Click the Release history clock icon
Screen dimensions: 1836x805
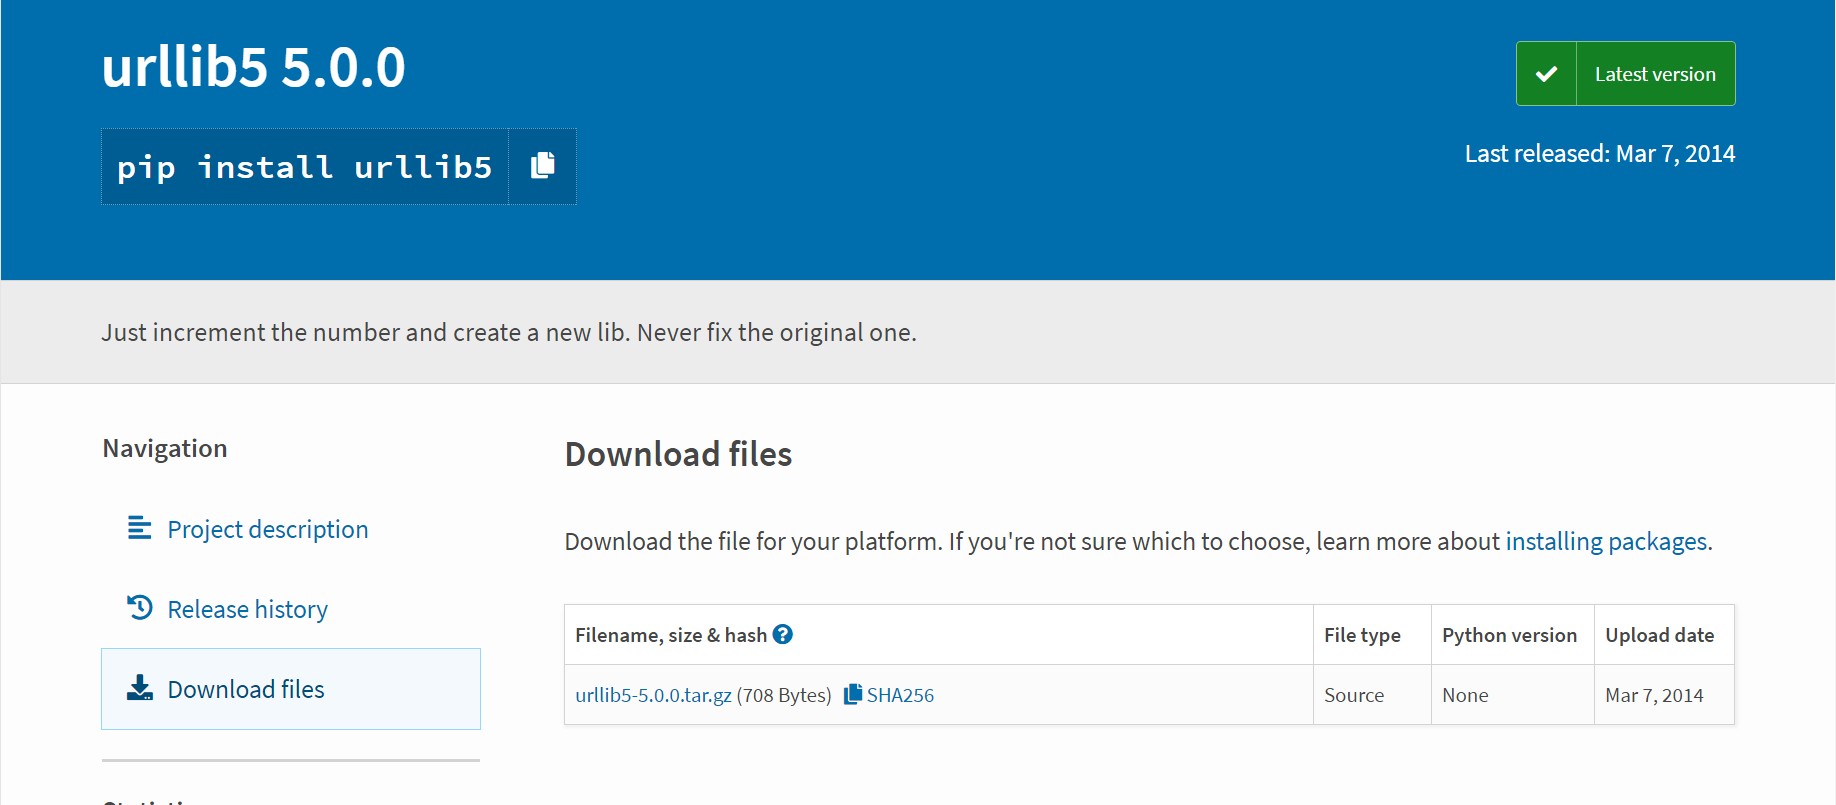coord(140,608)
